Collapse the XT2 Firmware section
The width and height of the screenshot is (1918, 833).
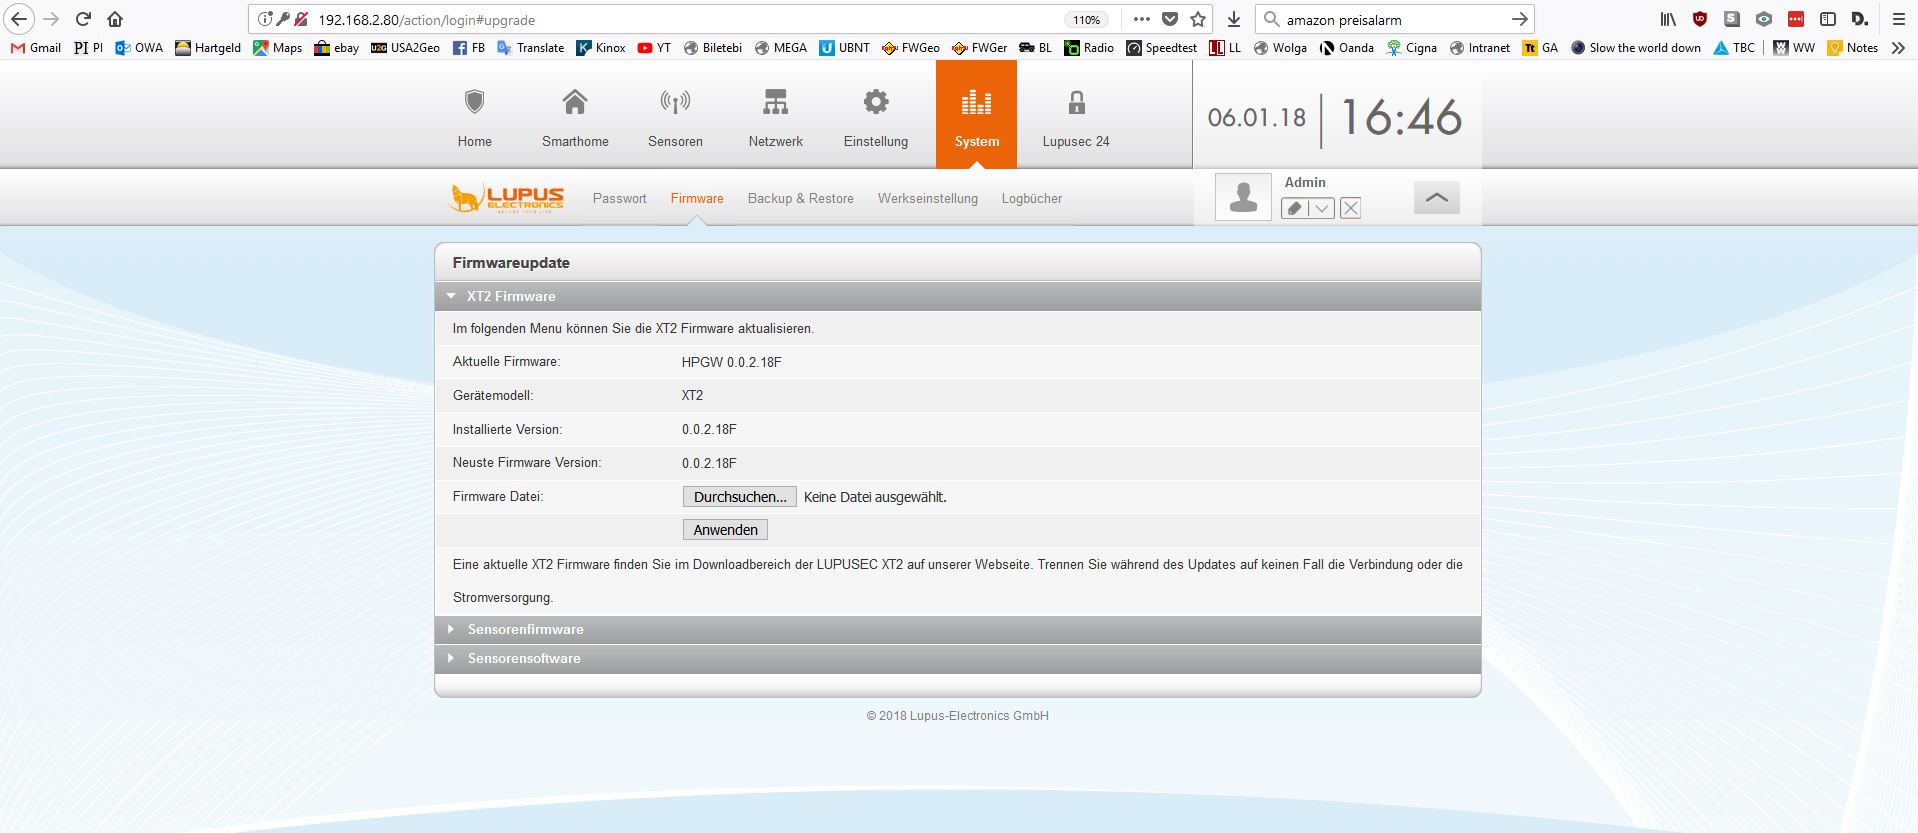510,296
